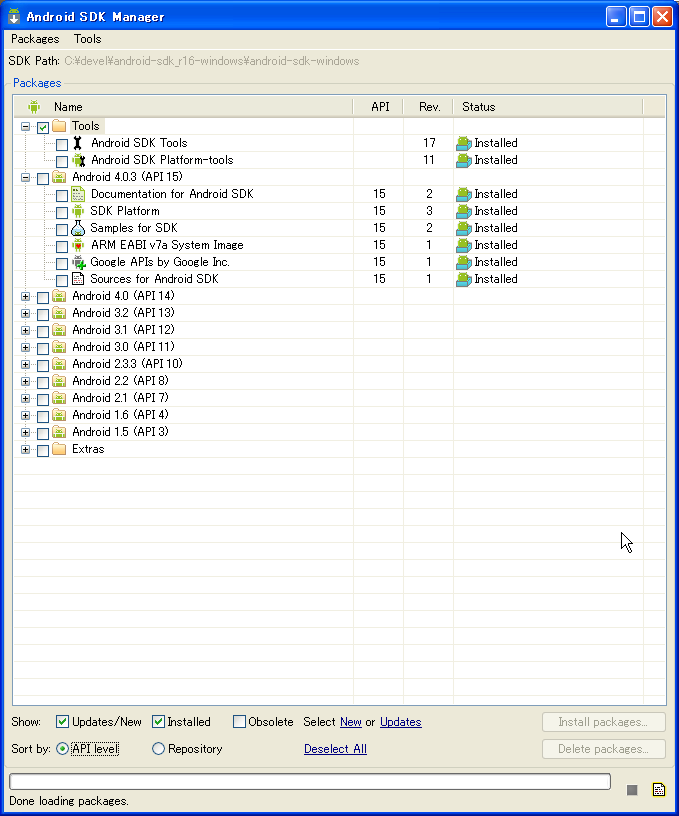679x816 pixels.
Task: Check the Android SDK Tools checkbox
Action: pyautogui.click(x=62, y=144)
